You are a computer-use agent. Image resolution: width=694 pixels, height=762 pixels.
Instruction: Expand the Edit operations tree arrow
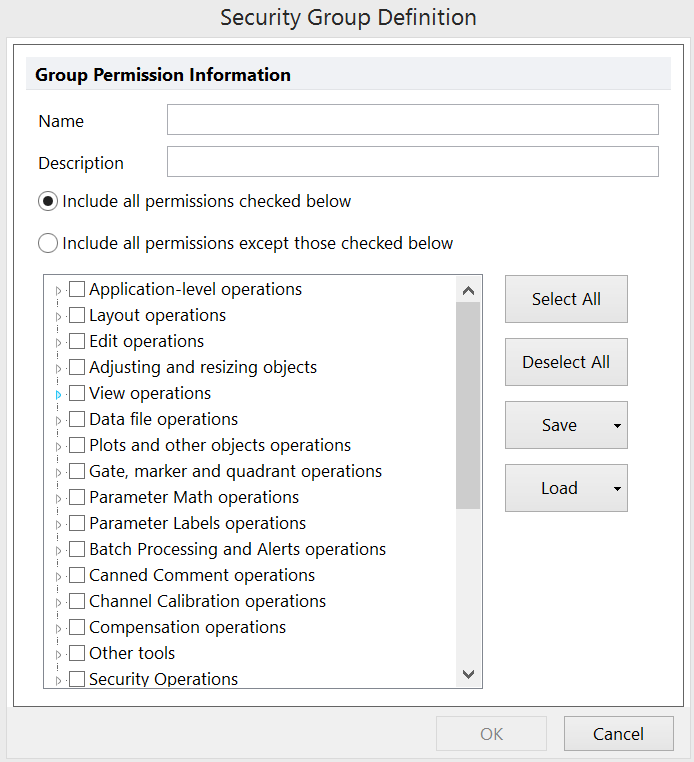click(58, 342)
